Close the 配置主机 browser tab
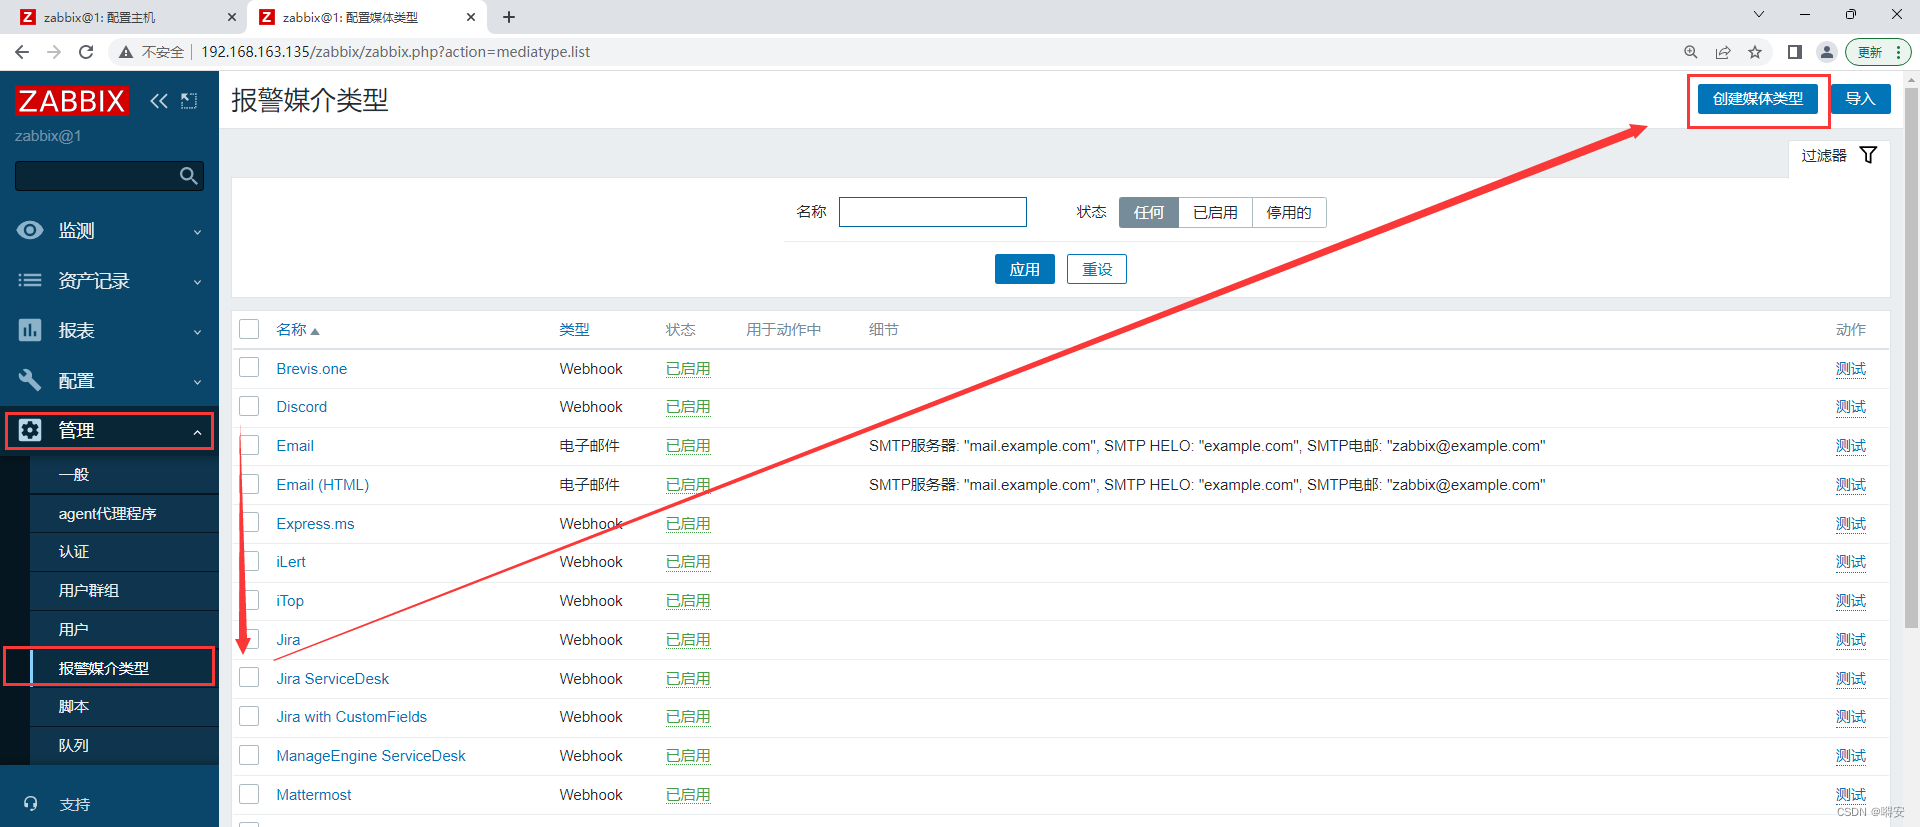Screen dimensions: 1920x827 pos(232,17)
